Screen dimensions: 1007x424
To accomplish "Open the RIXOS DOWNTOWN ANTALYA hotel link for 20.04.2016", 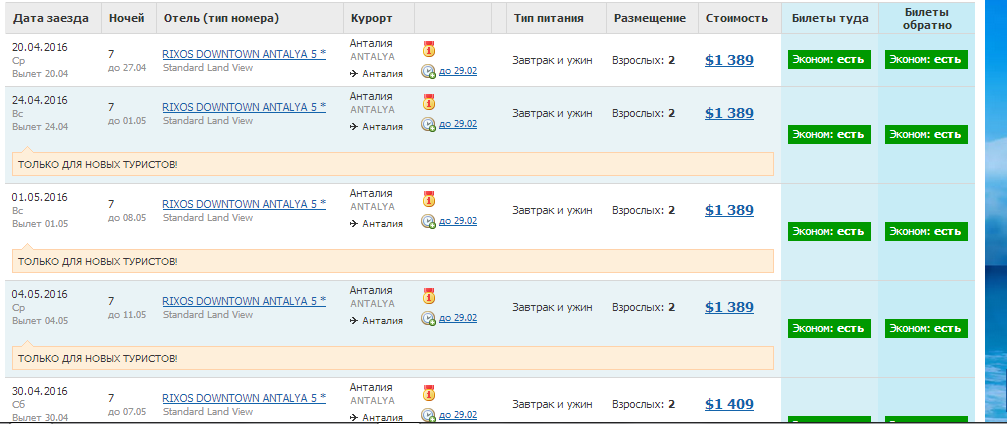I will (x=244, y=52).
